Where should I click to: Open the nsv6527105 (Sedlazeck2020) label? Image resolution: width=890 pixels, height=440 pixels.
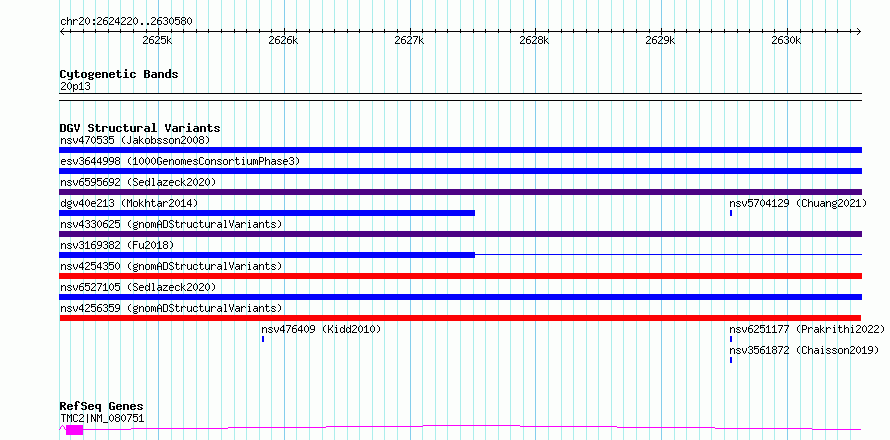pyautogui.click(x=138, y=287)
